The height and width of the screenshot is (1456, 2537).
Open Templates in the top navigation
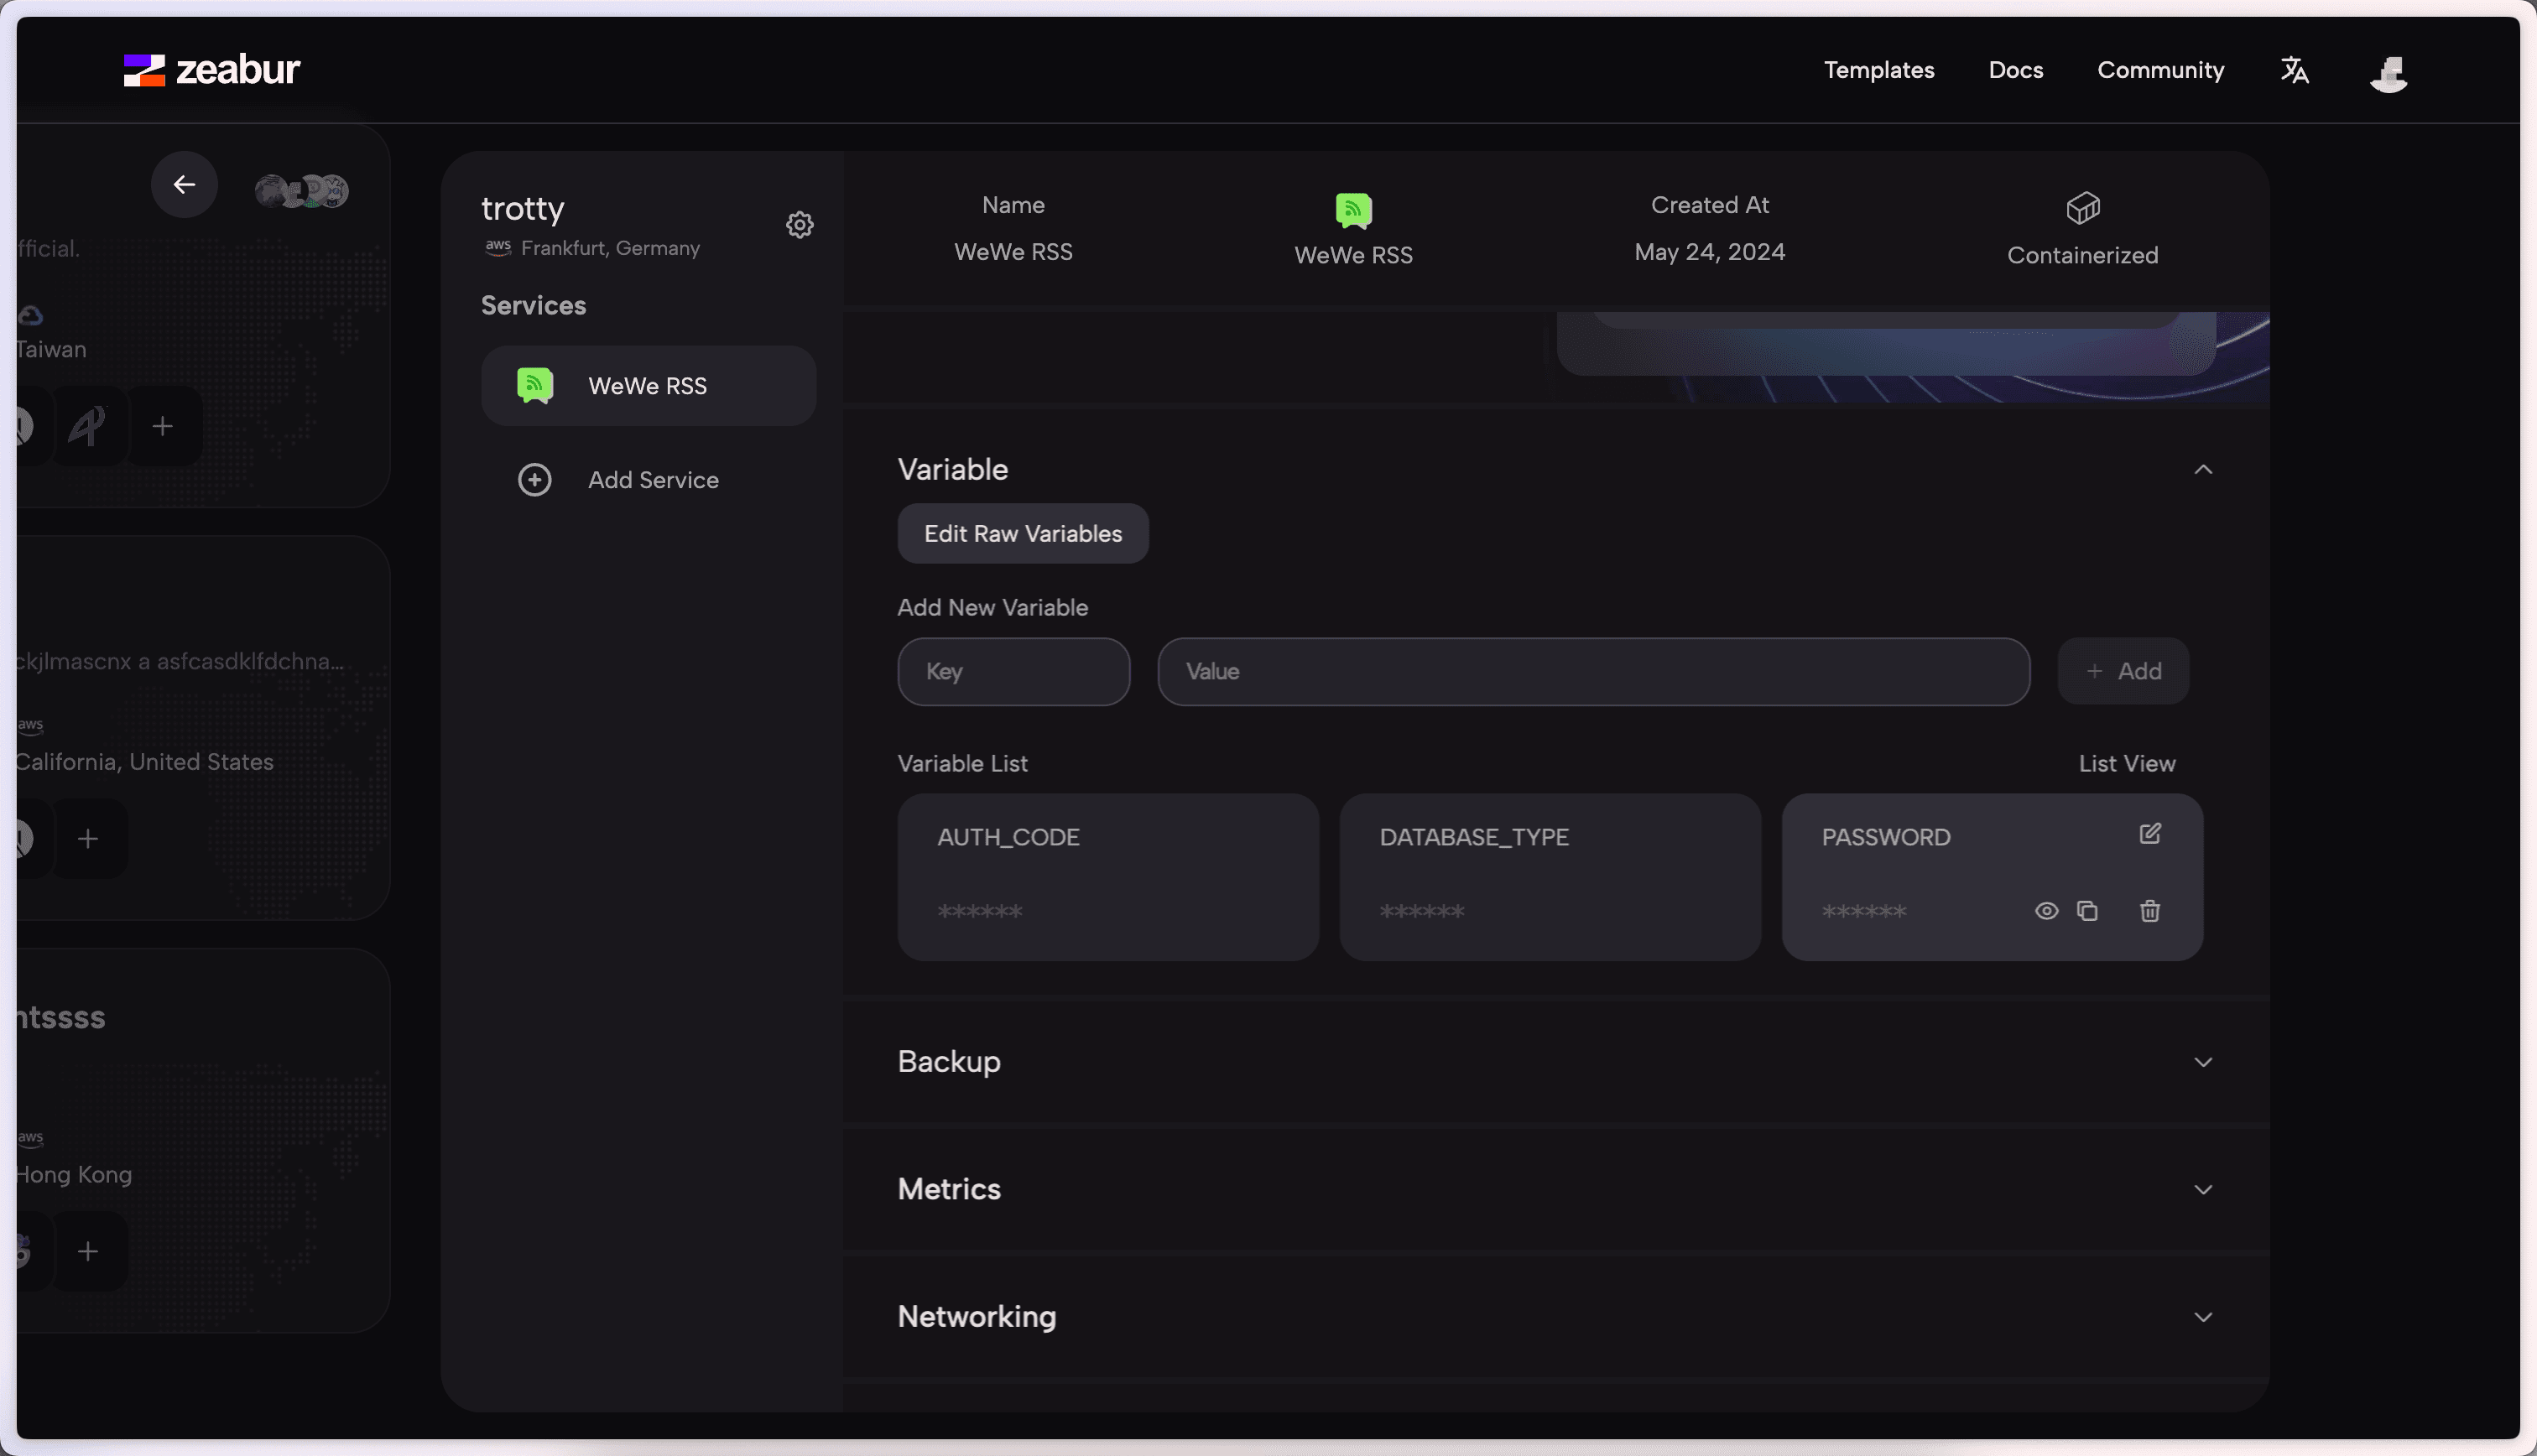pyautogui.click(x=1878, y=70)
